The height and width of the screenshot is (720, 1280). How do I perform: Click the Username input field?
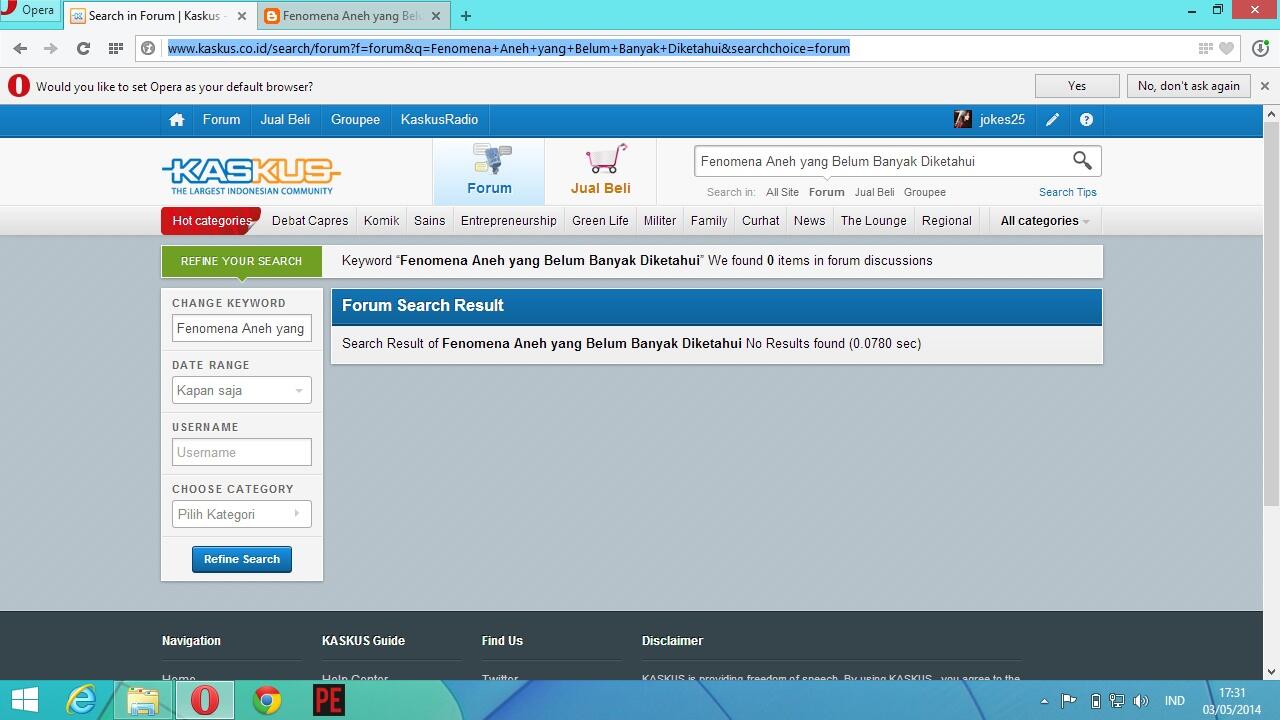241,452
